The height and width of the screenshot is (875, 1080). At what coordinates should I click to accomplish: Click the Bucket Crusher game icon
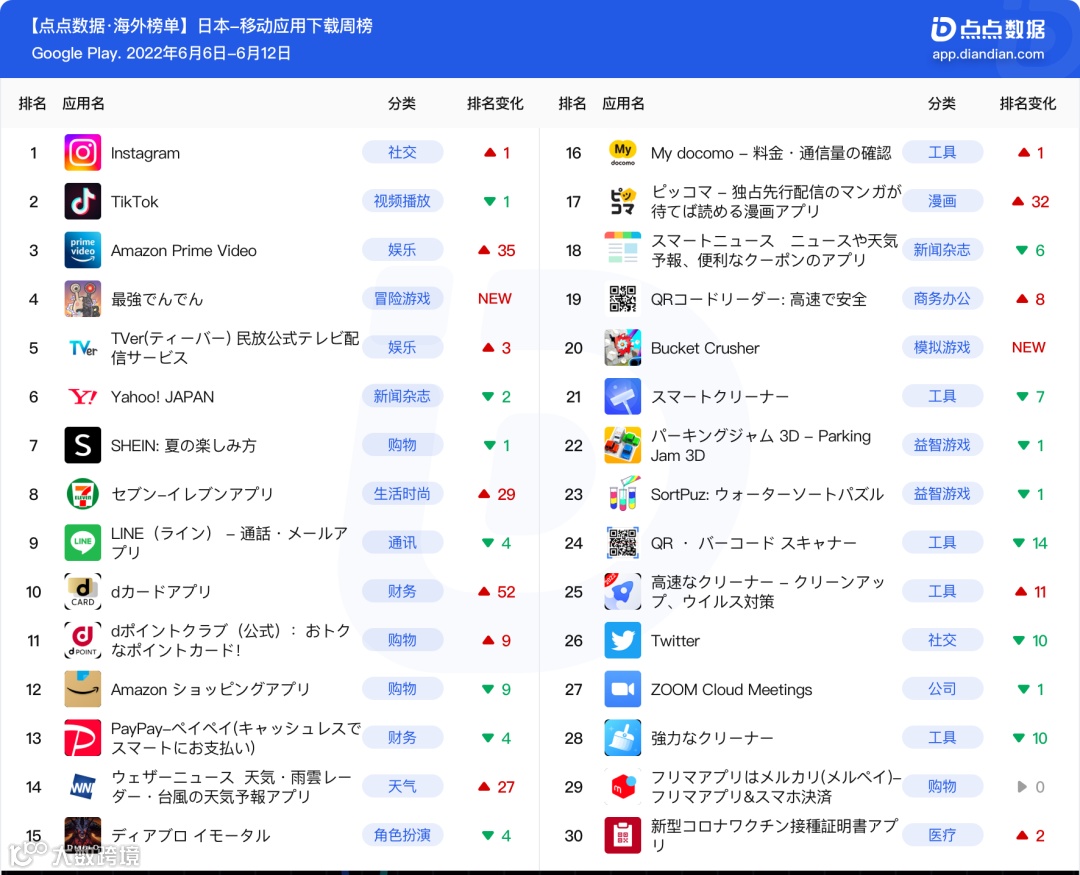[623, 348]
